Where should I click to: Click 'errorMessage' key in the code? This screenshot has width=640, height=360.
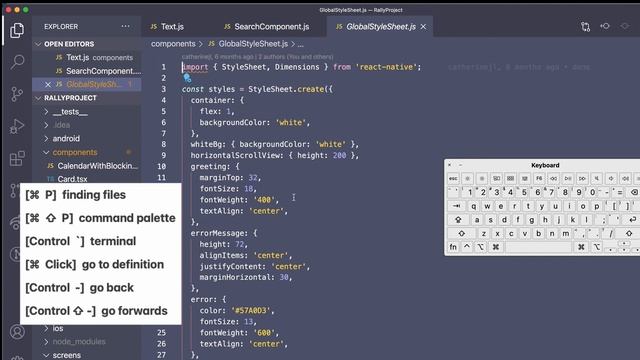(x=219, y=233)
